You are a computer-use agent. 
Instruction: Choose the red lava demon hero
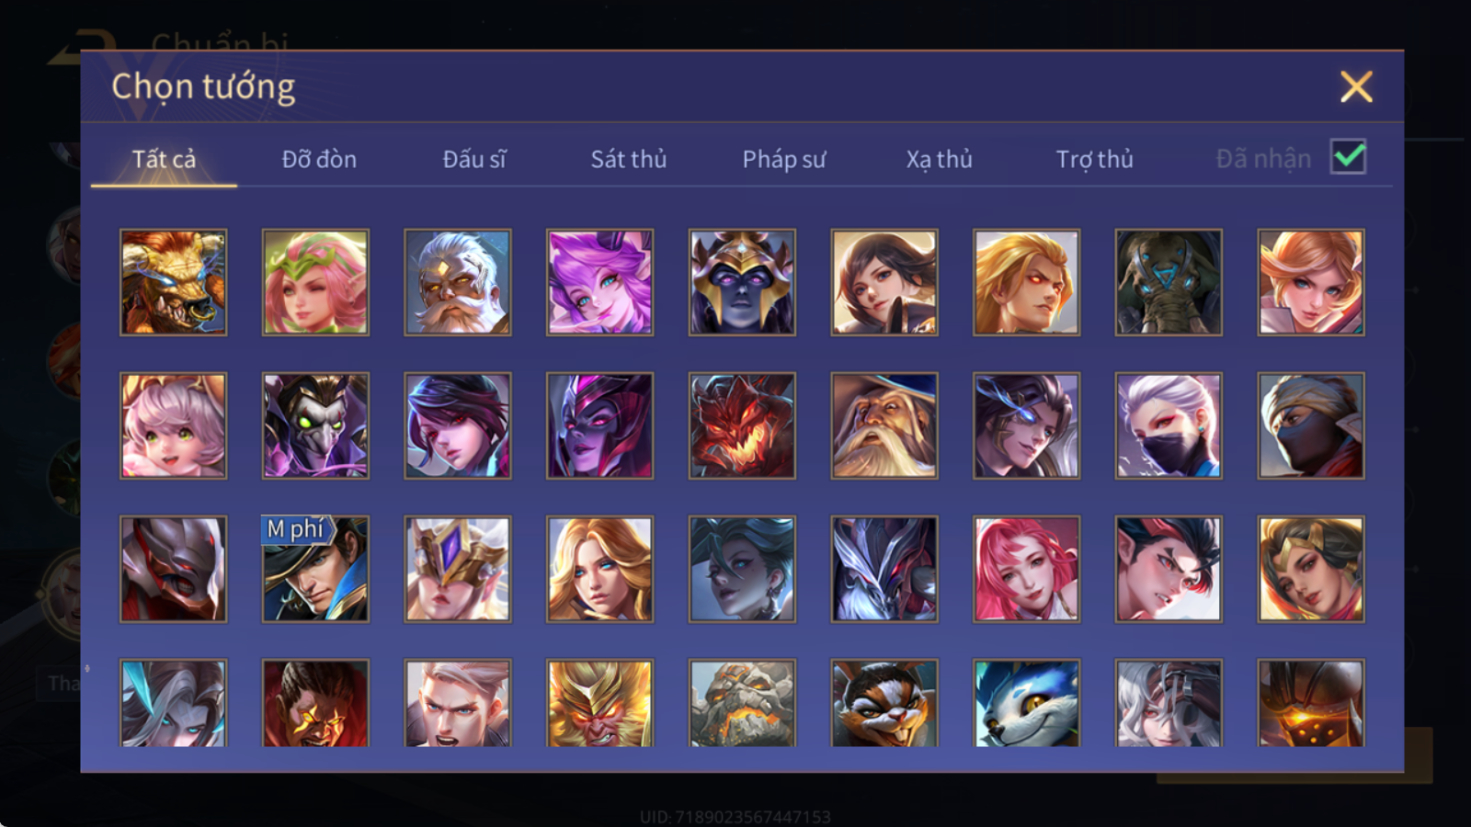742,426
